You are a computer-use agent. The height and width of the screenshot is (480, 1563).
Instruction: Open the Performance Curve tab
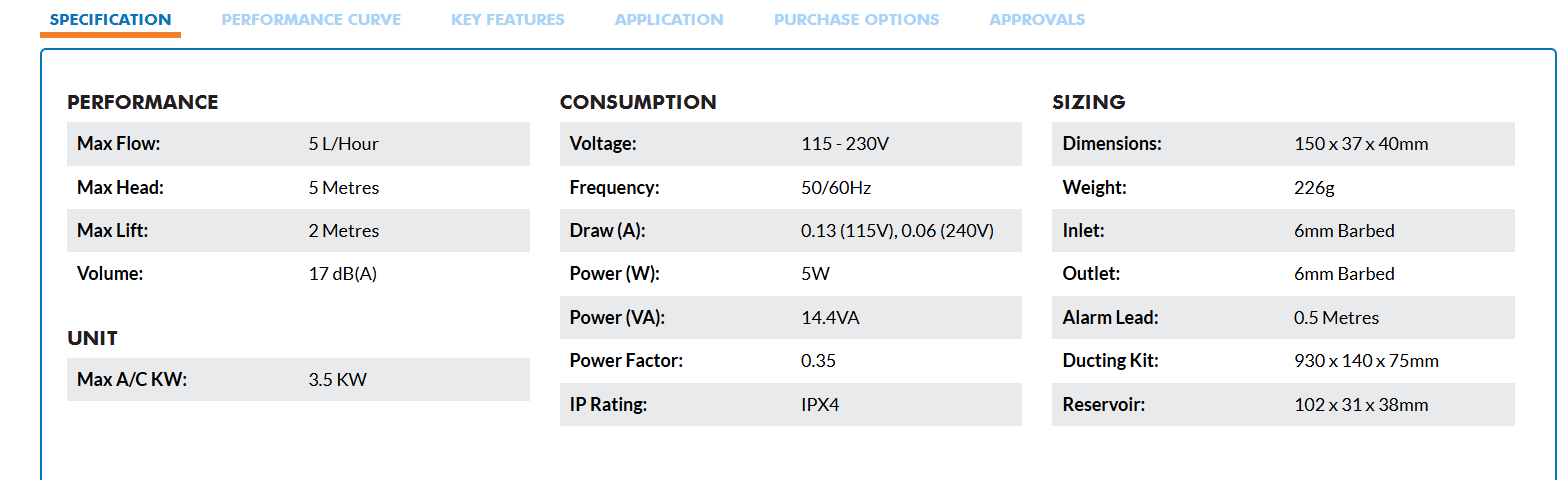point(311,20)
